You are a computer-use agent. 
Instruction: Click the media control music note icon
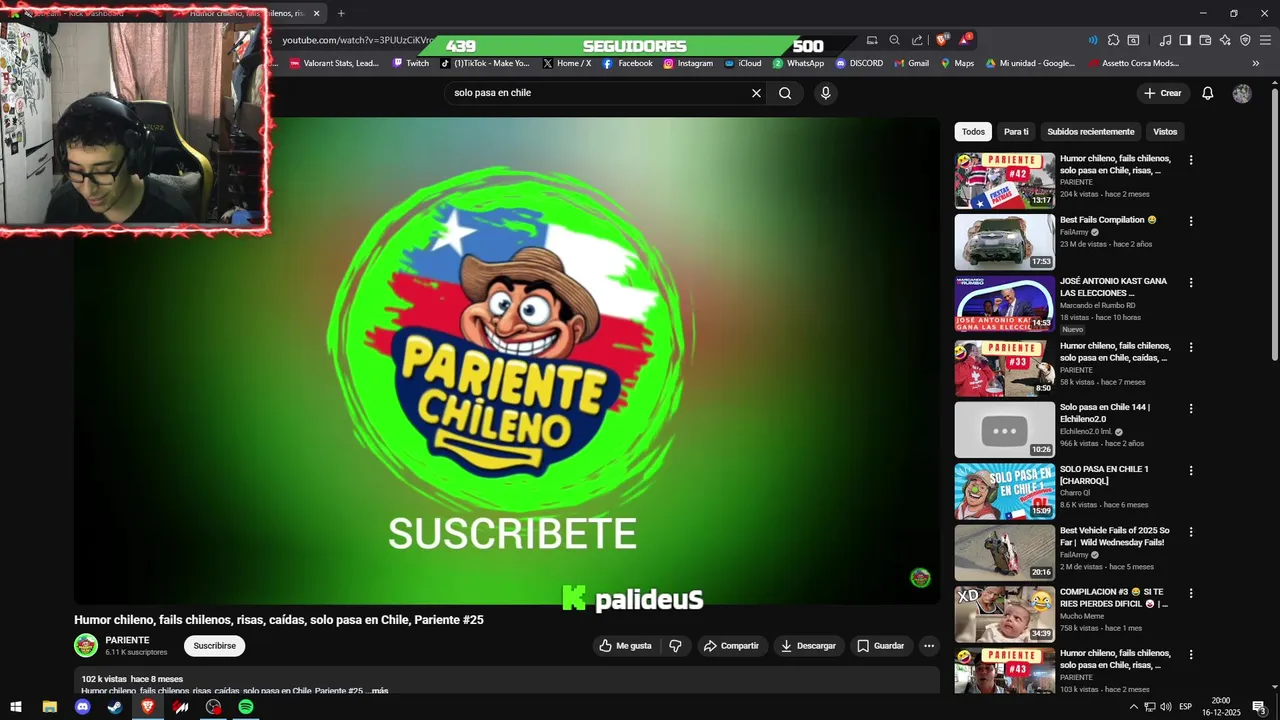(x=1165, y=40)
